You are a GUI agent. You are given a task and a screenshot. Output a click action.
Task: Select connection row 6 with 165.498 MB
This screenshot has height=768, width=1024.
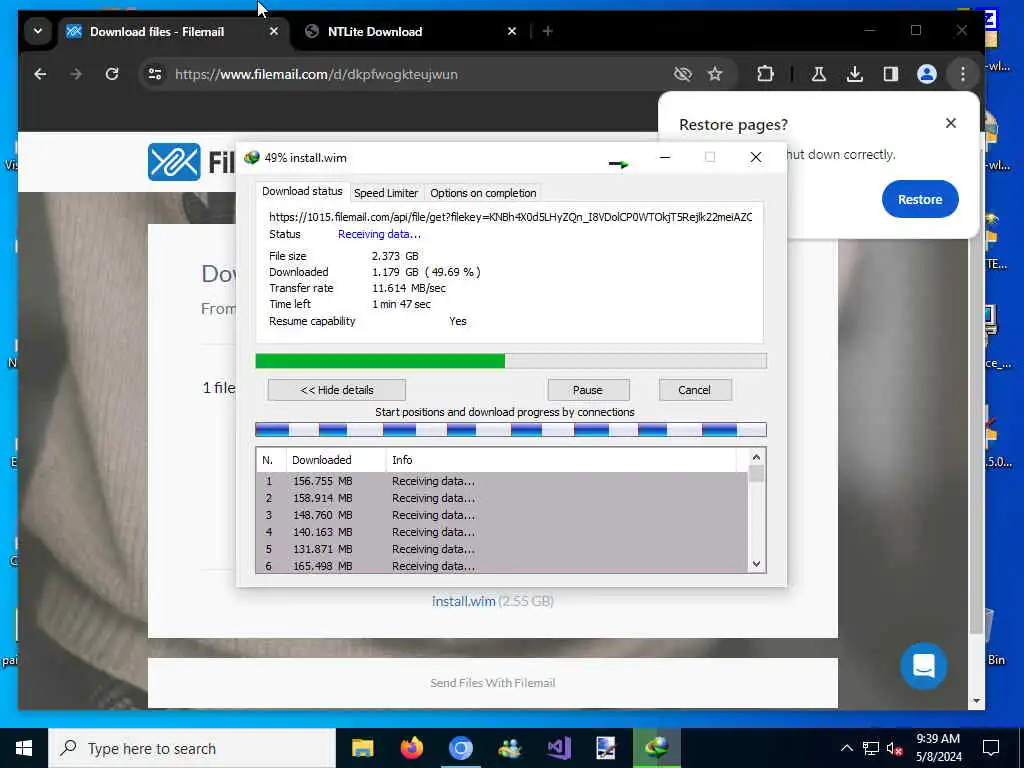point(502,566)
